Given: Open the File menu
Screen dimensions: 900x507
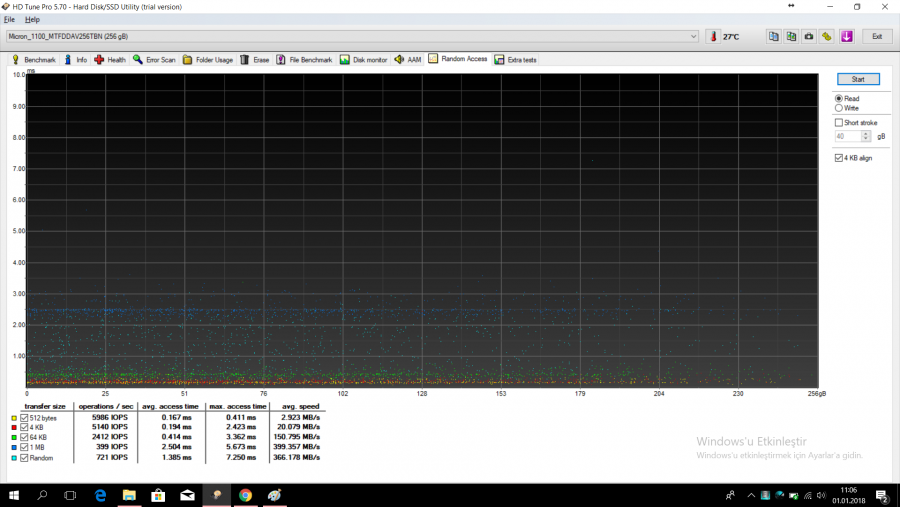Looking at the screenshot, I should 10,19.
